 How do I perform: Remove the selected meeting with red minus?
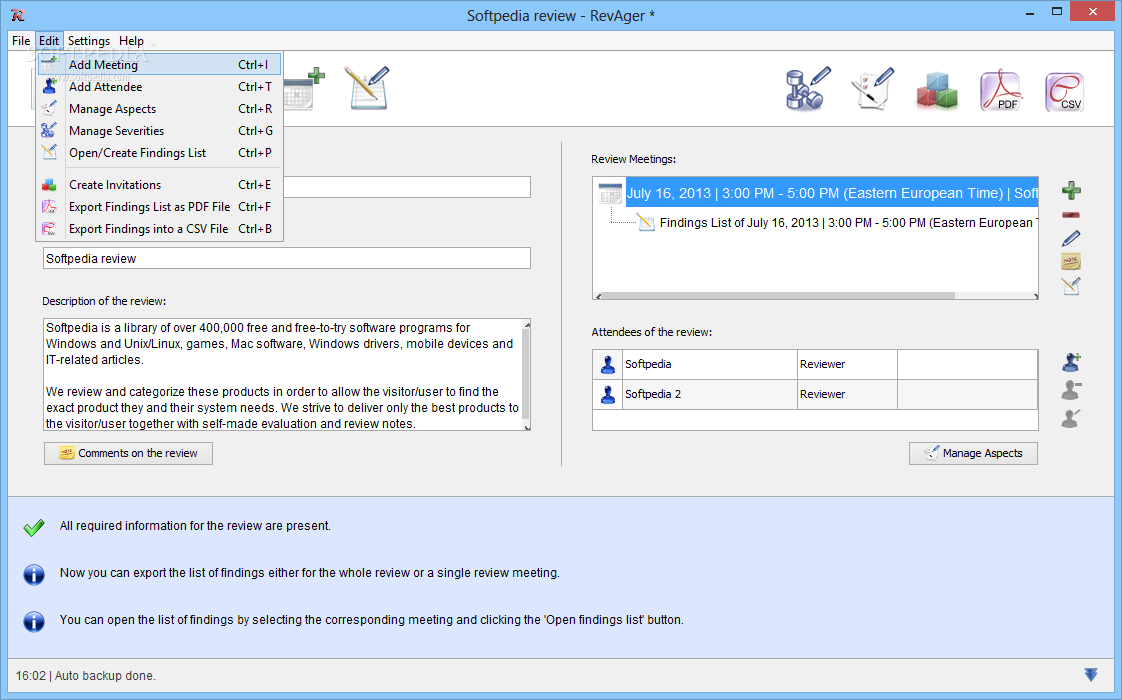pyautogui.click(x=1071, y=215)
